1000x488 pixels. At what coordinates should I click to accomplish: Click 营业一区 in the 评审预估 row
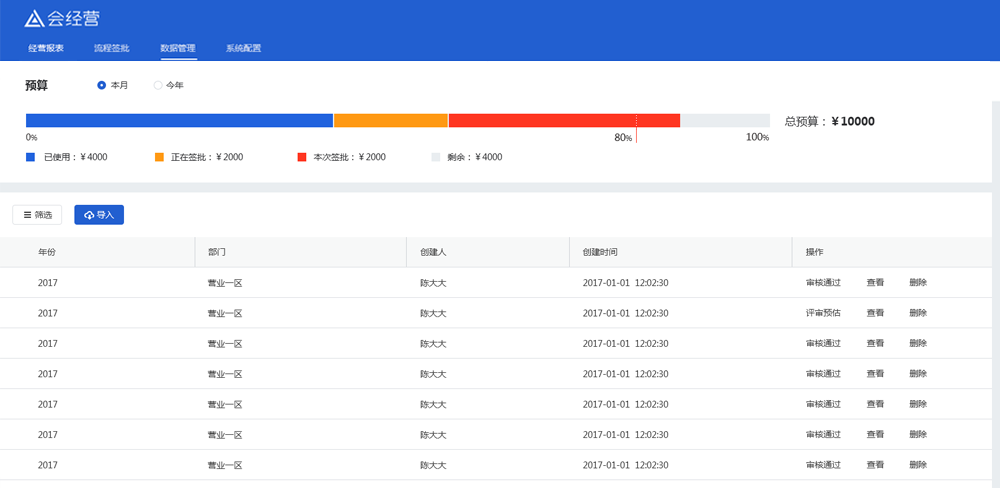click(x=225, y=313)
